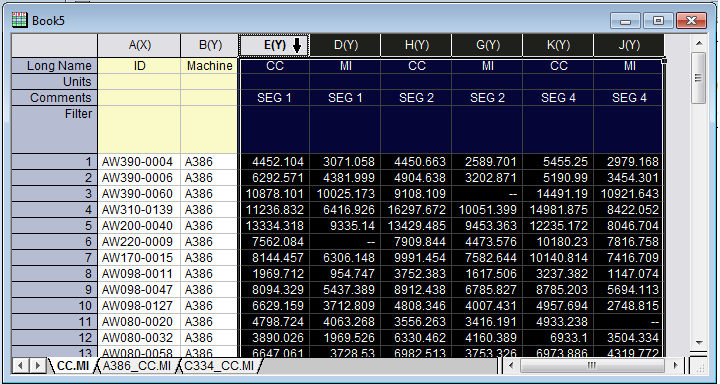
Task: Click the Machine long name cell
Action: (209, 66)
